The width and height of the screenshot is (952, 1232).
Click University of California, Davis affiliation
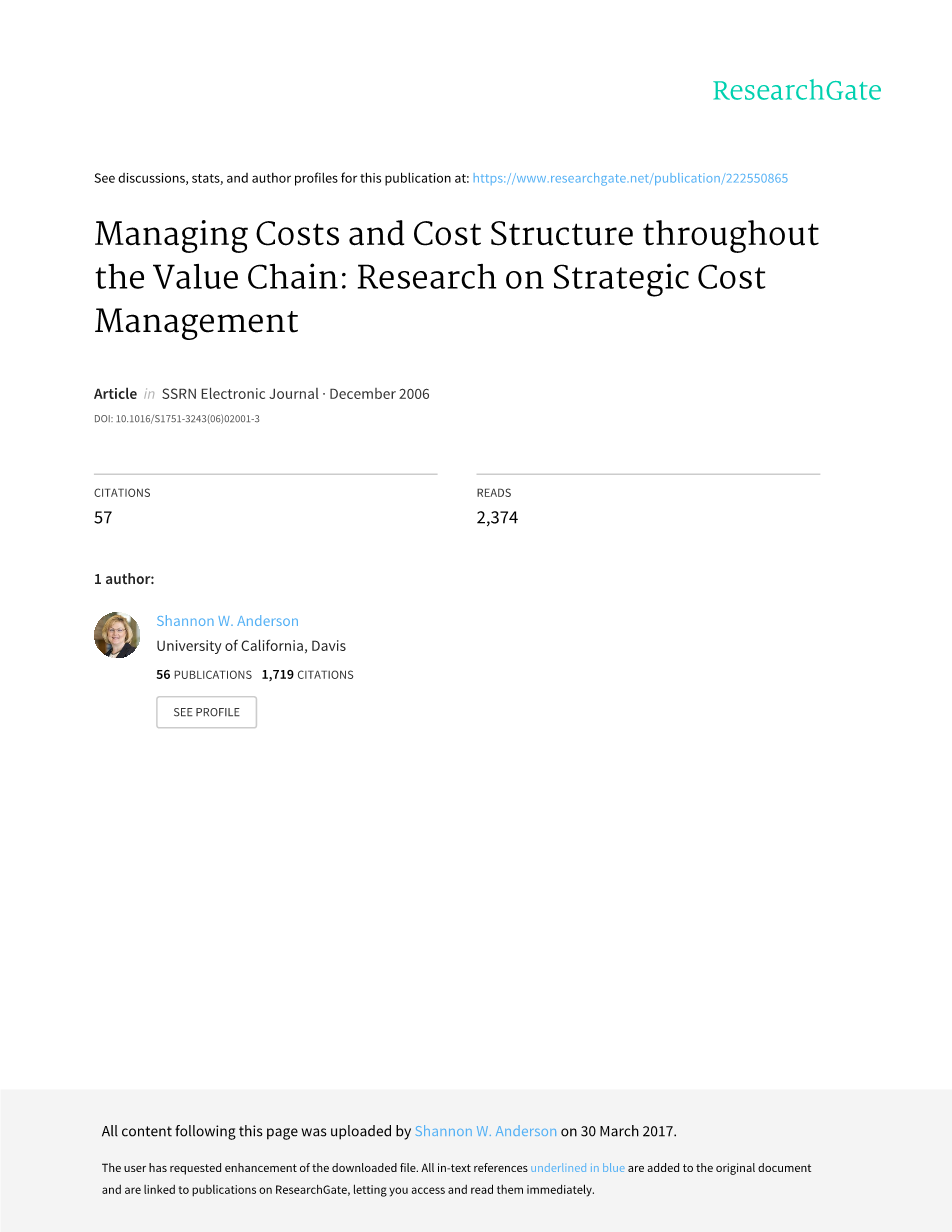[251, 646]
